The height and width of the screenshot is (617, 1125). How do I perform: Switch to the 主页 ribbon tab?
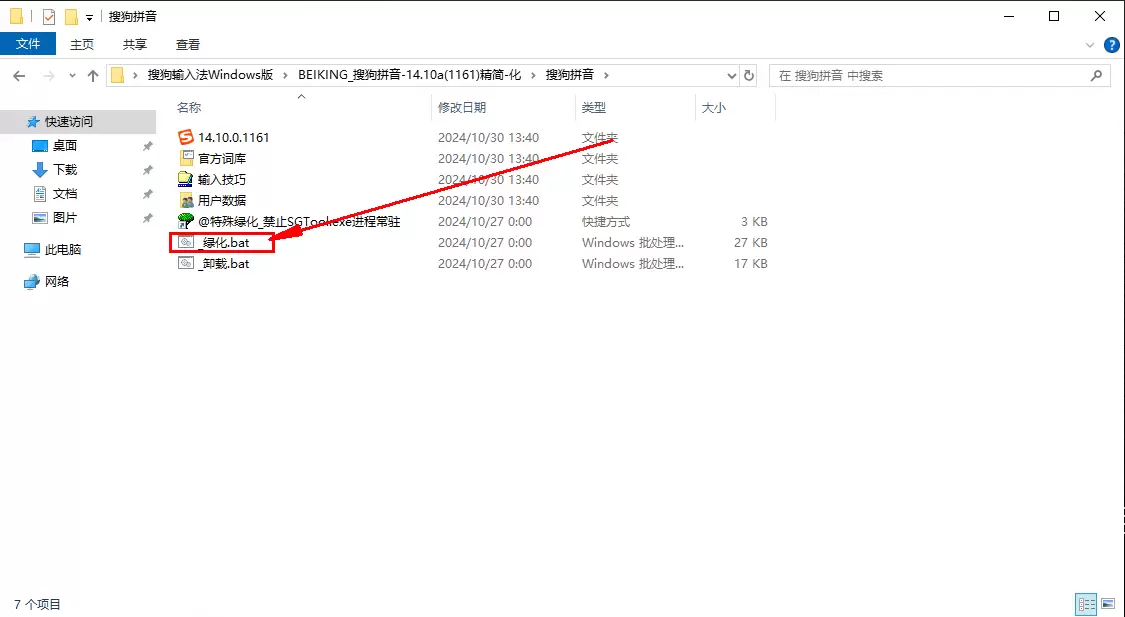tap(82, 44)
